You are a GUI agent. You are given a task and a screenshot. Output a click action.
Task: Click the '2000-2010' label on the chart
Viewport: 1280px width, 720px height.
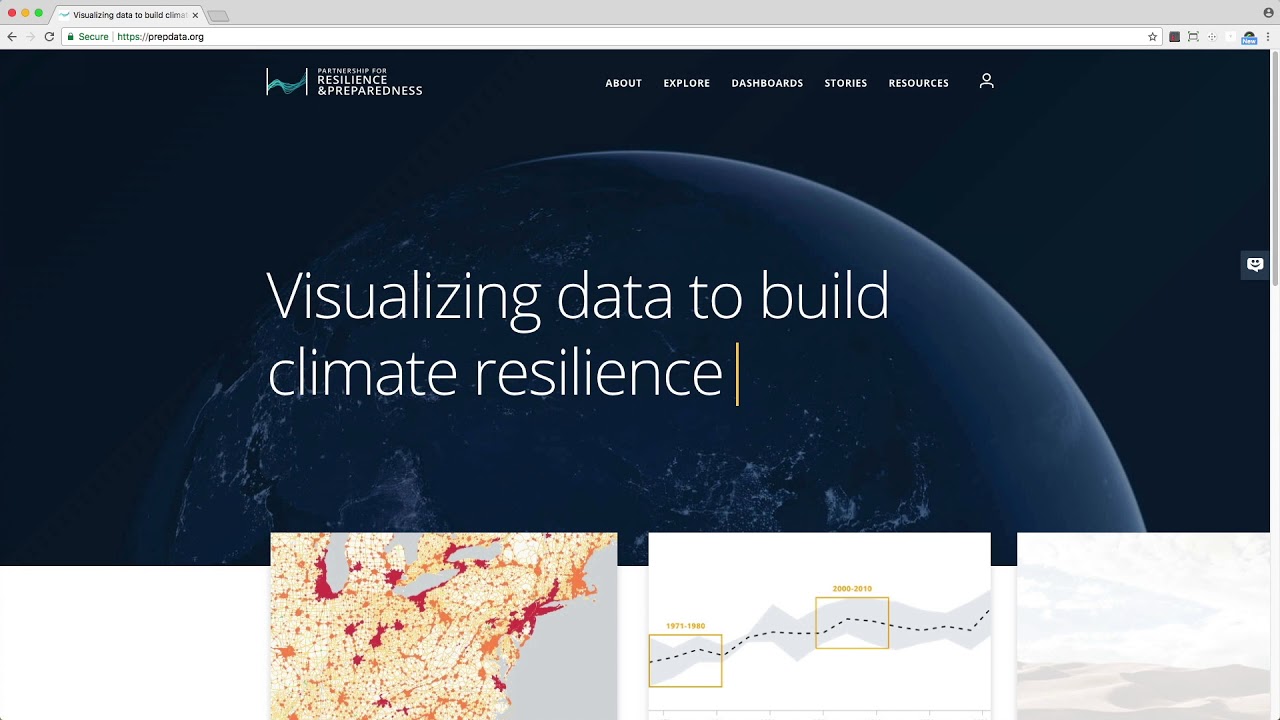point(852,589)
